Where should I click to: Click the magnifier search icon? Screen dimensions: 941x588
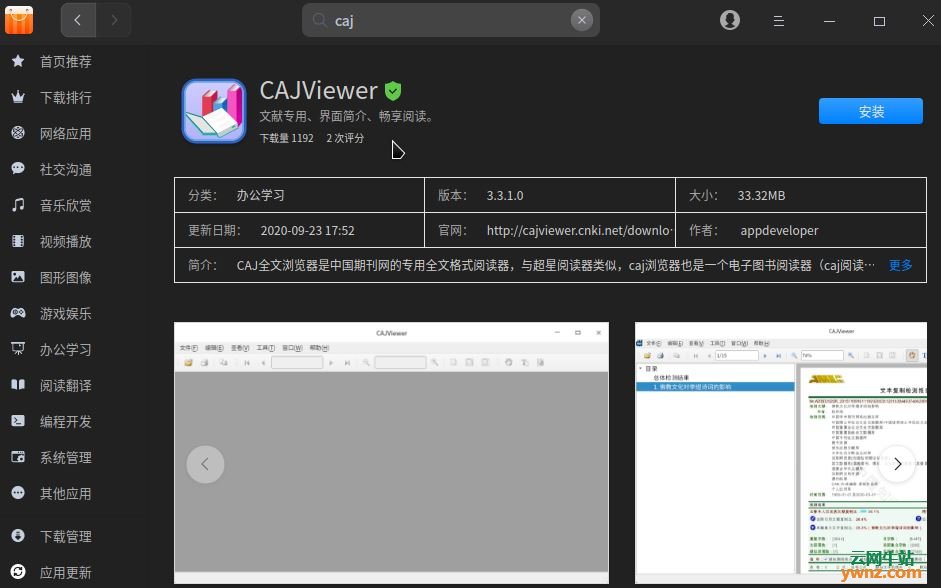320,20
